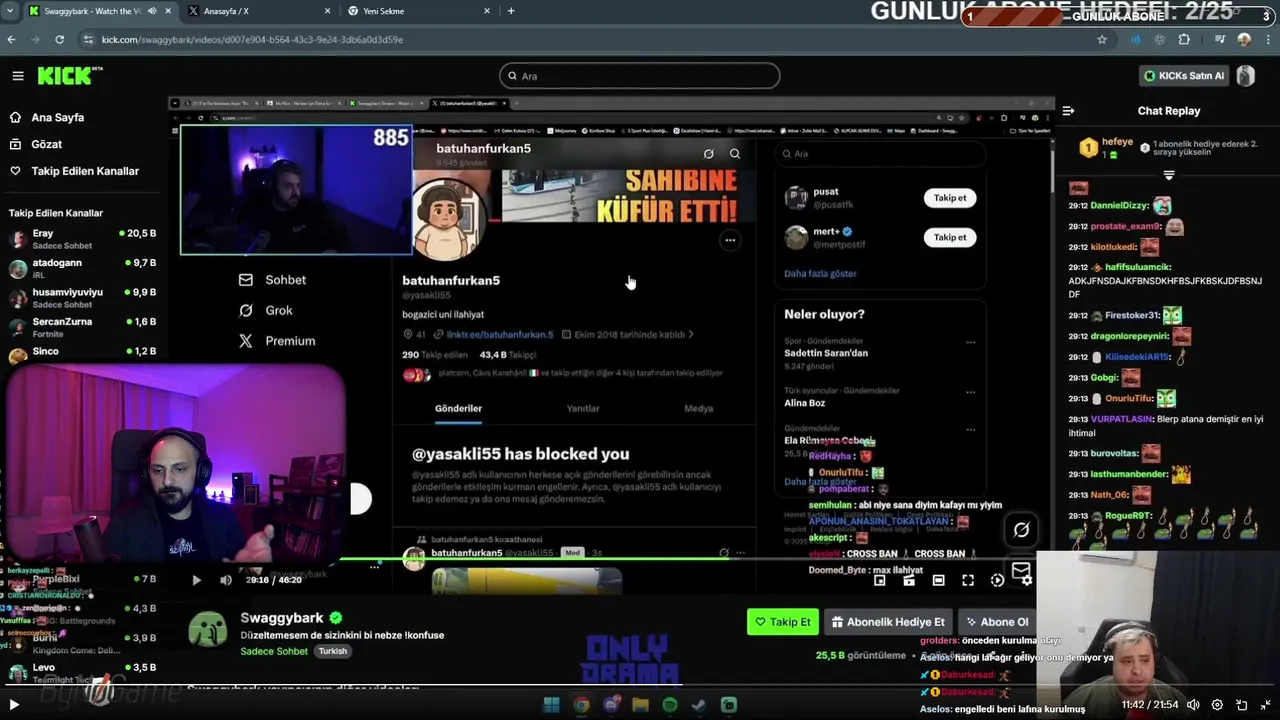This screenshot has height=720, width=1280.
Task: Switch Kick player to theatre mode
Action: coord(938,580)
